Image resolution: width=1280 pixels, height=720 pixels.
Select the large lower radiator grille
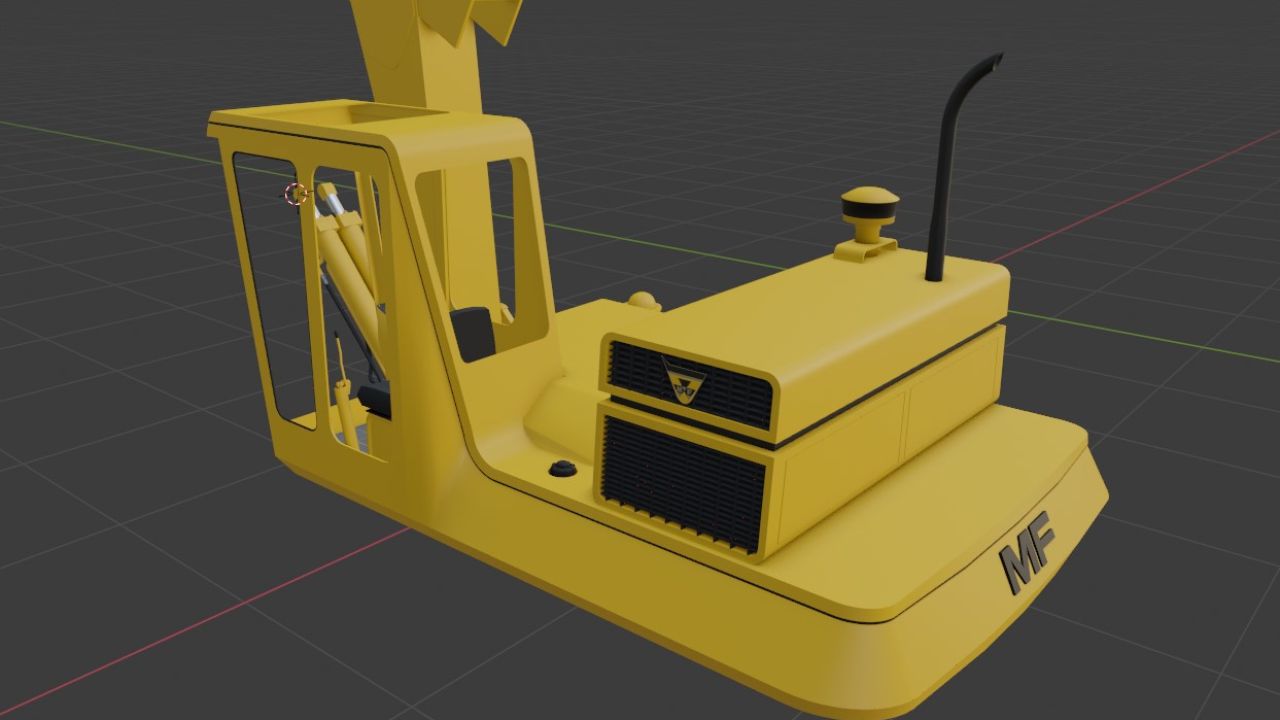pos(683,482)
